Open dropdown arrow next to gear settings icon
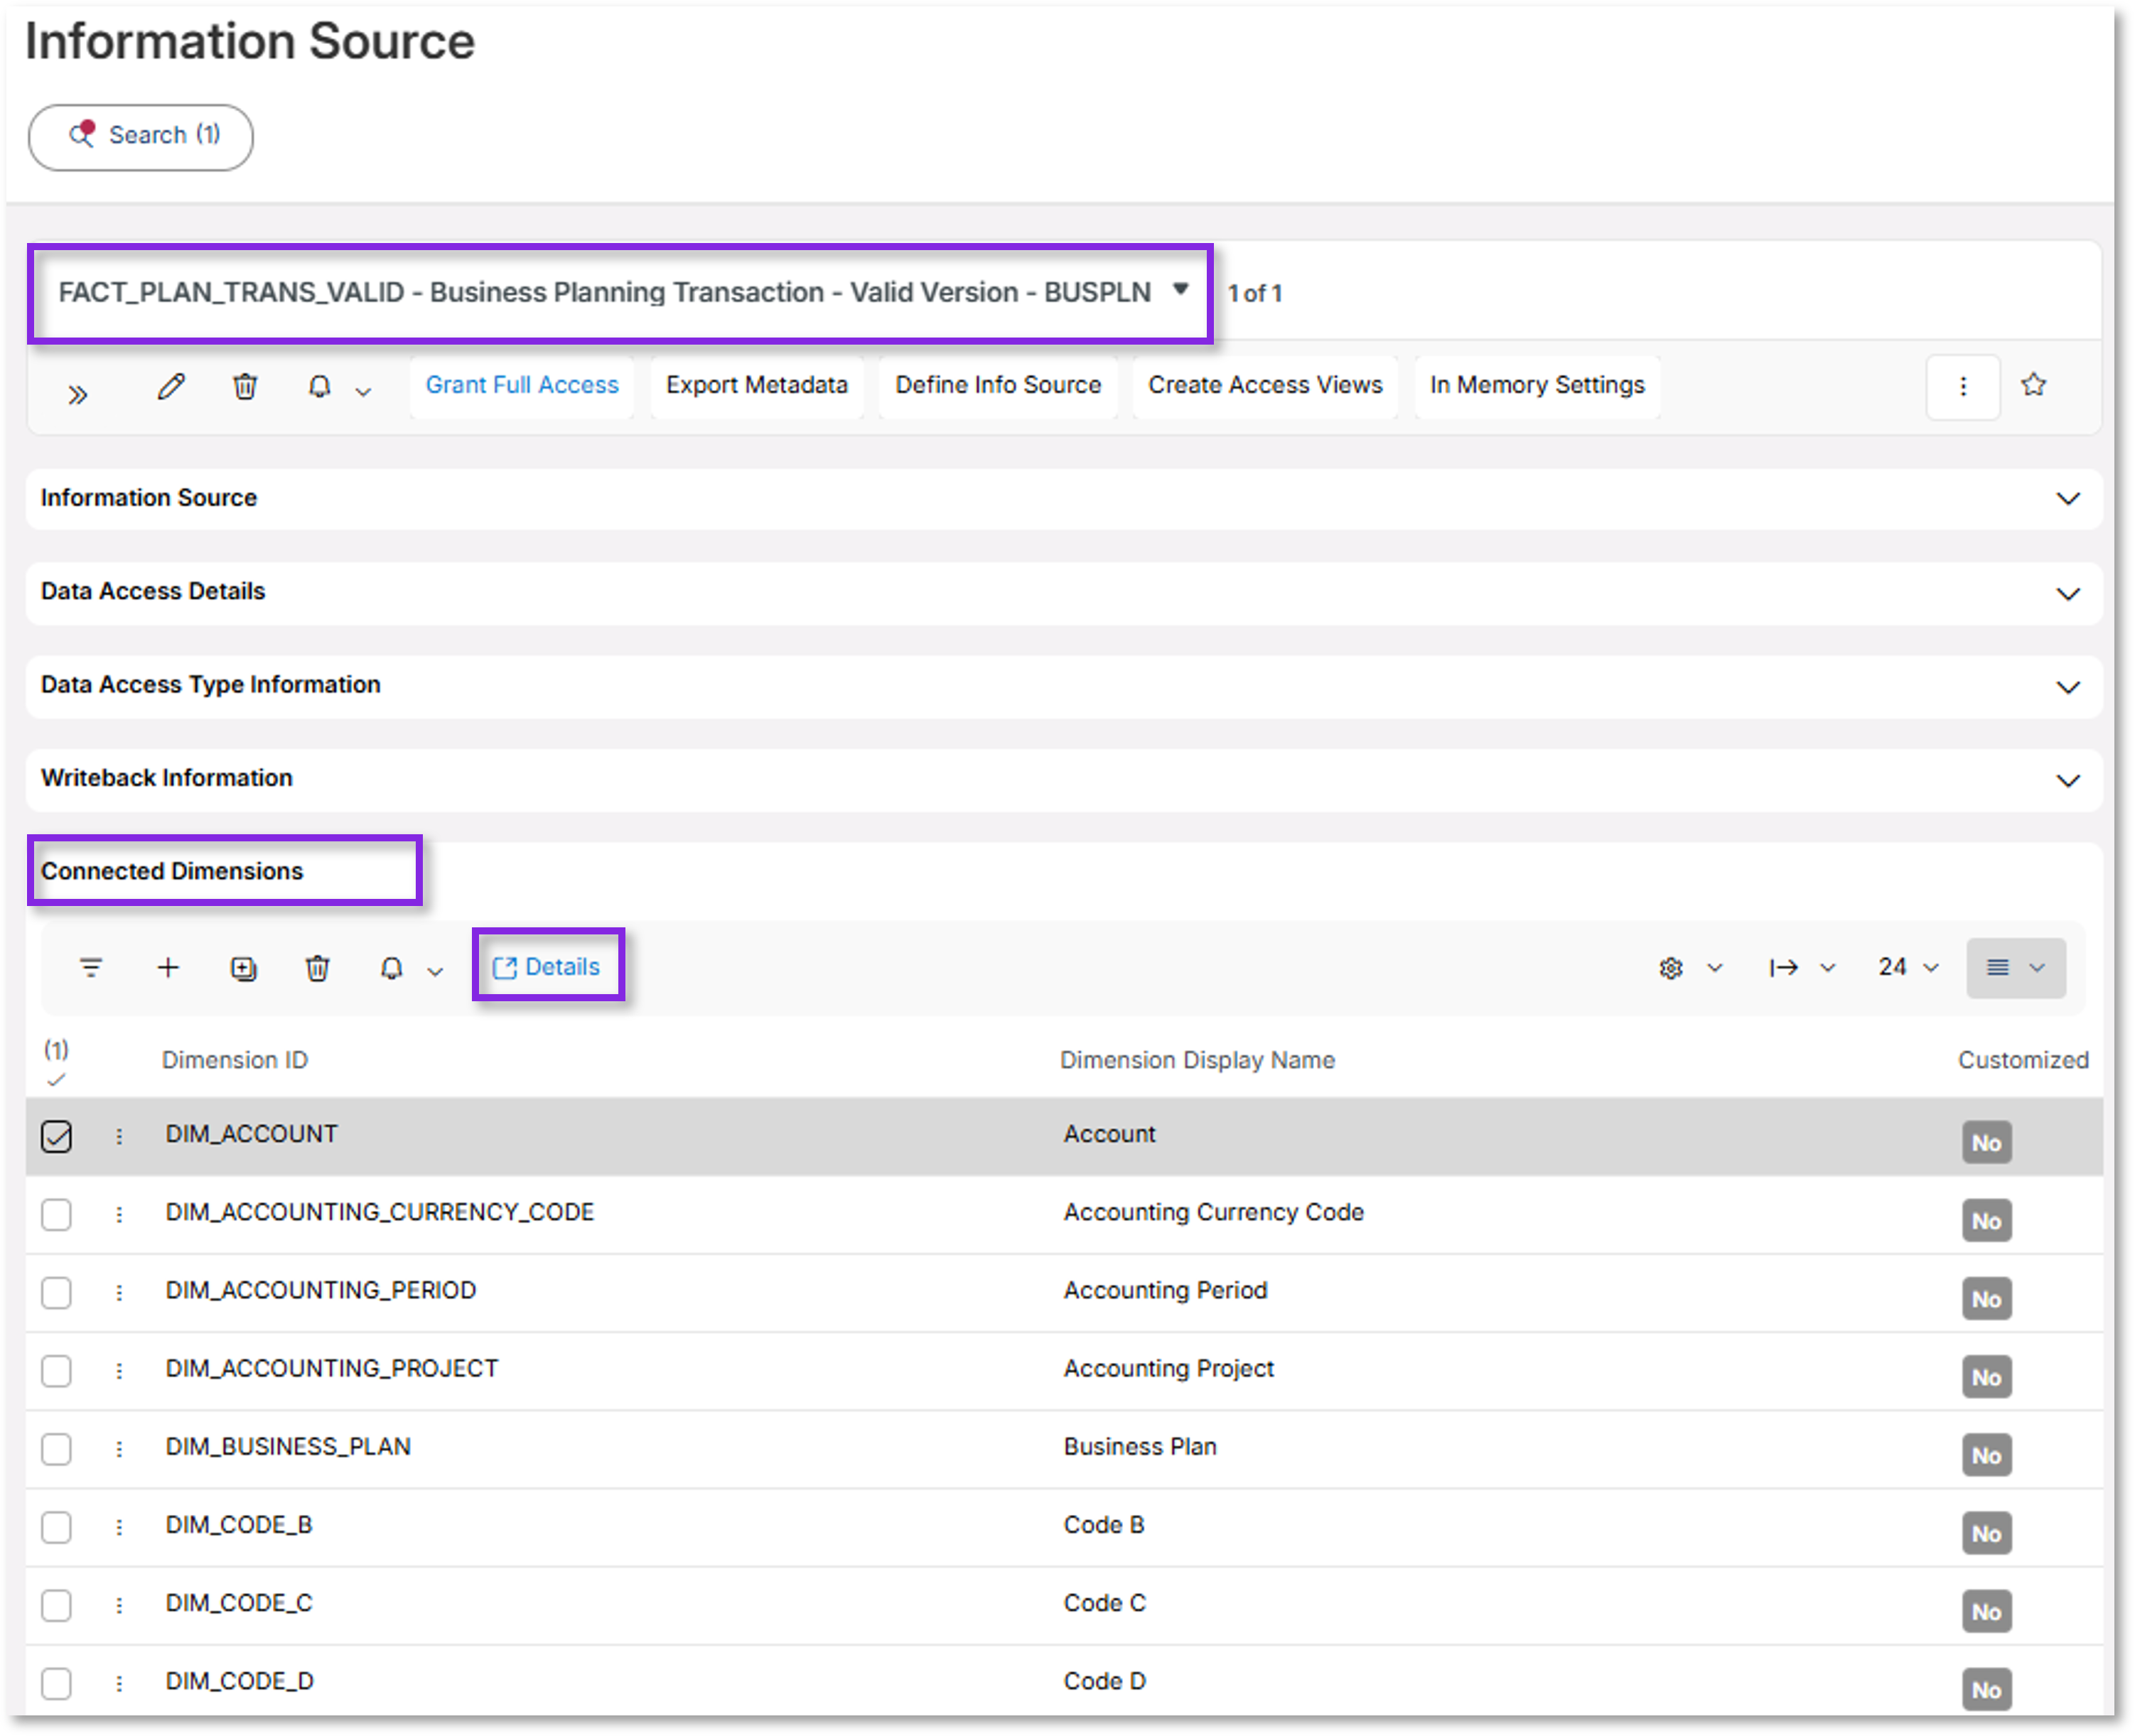The height and width of the screenshot is (1736, 2135). [x=1714, y=968]
